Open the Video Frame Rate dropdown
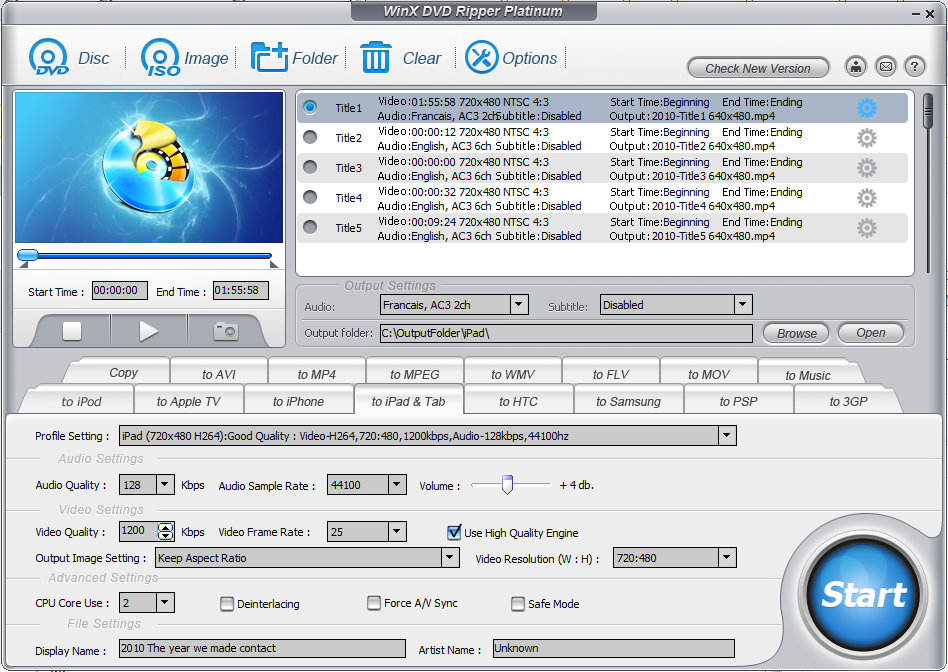 click(x=397, y=532)
